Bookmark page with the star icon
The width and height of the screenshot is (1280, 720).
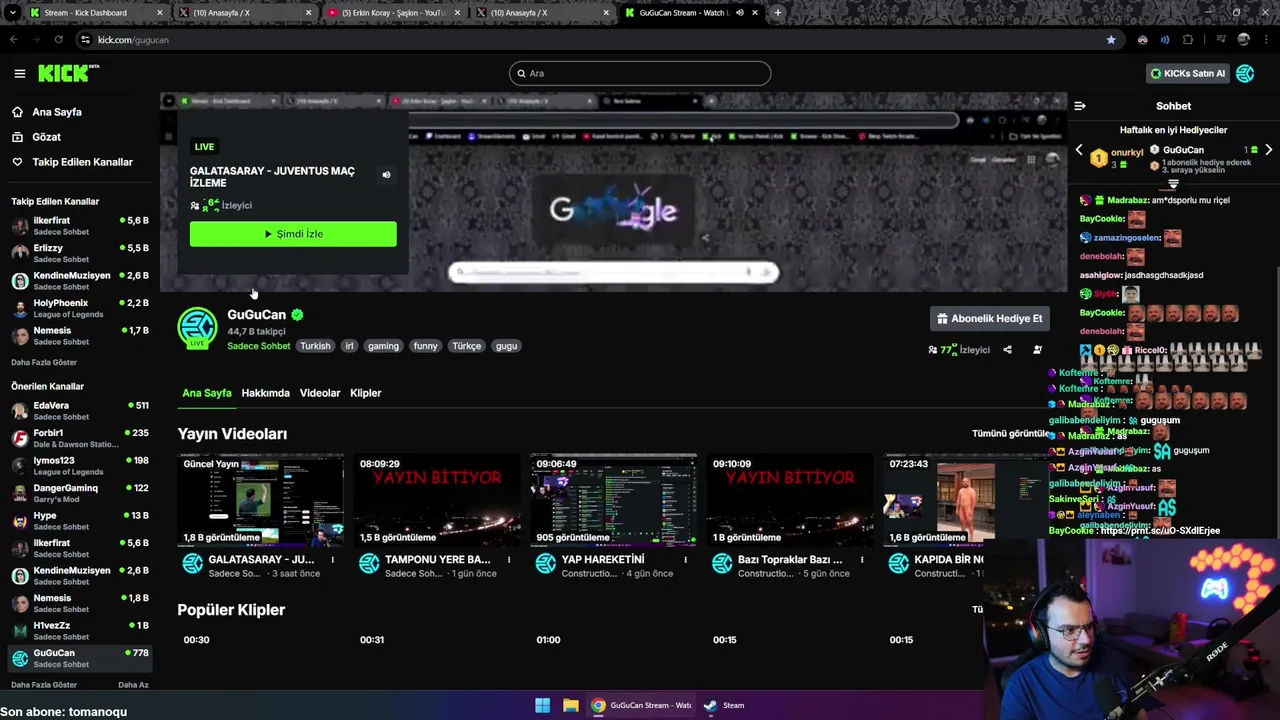point(1111,40)
